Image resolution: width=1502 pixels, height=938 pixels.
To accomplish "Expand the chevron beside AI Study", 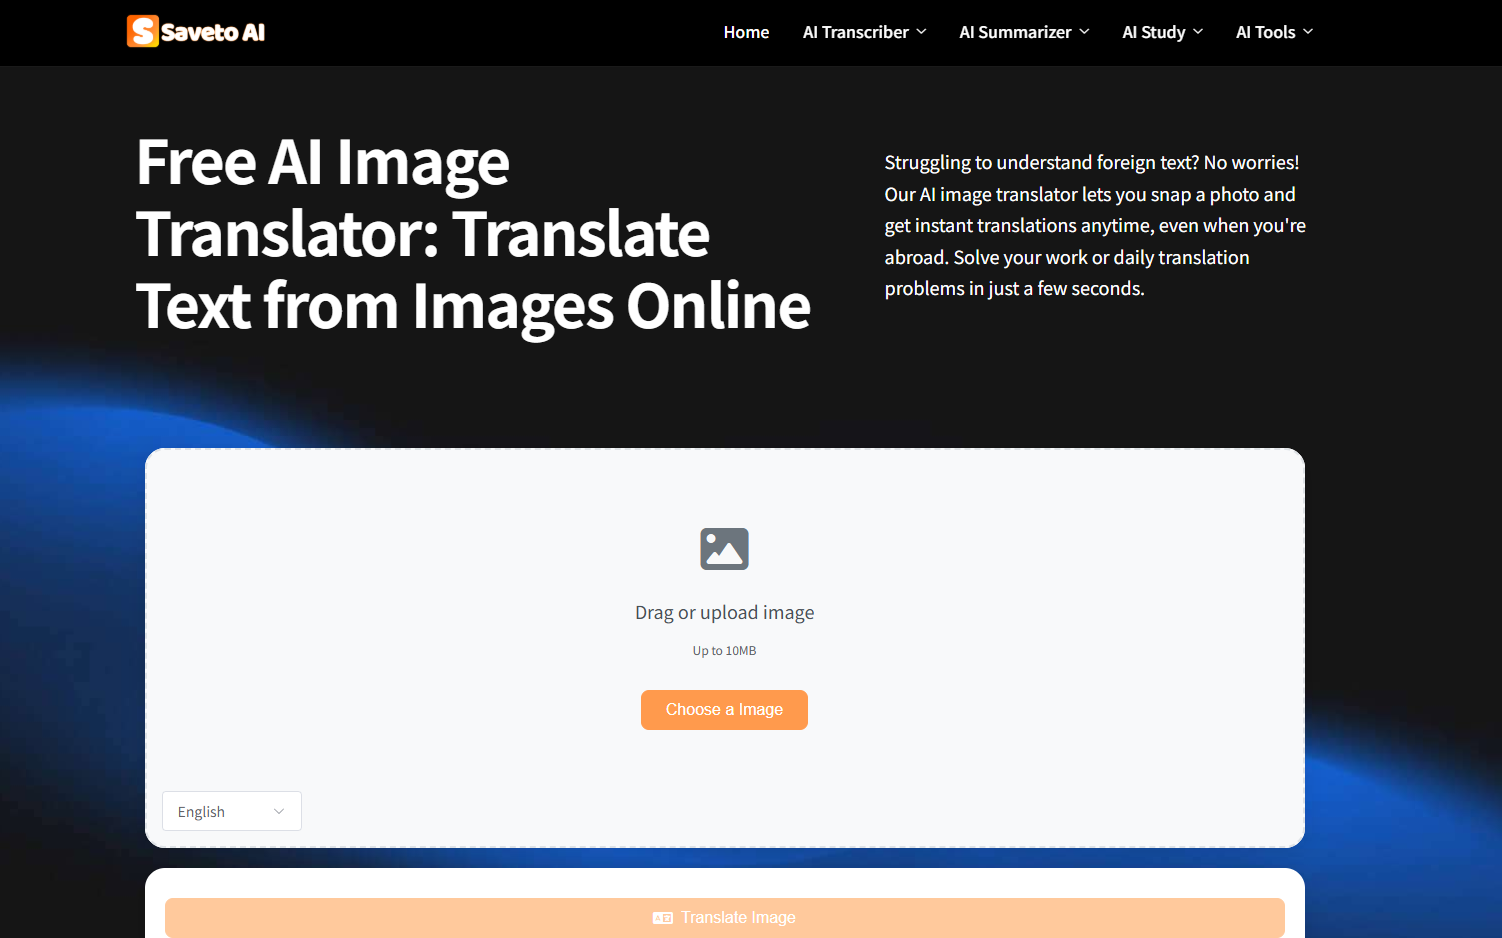I will tap(1197, 31).
